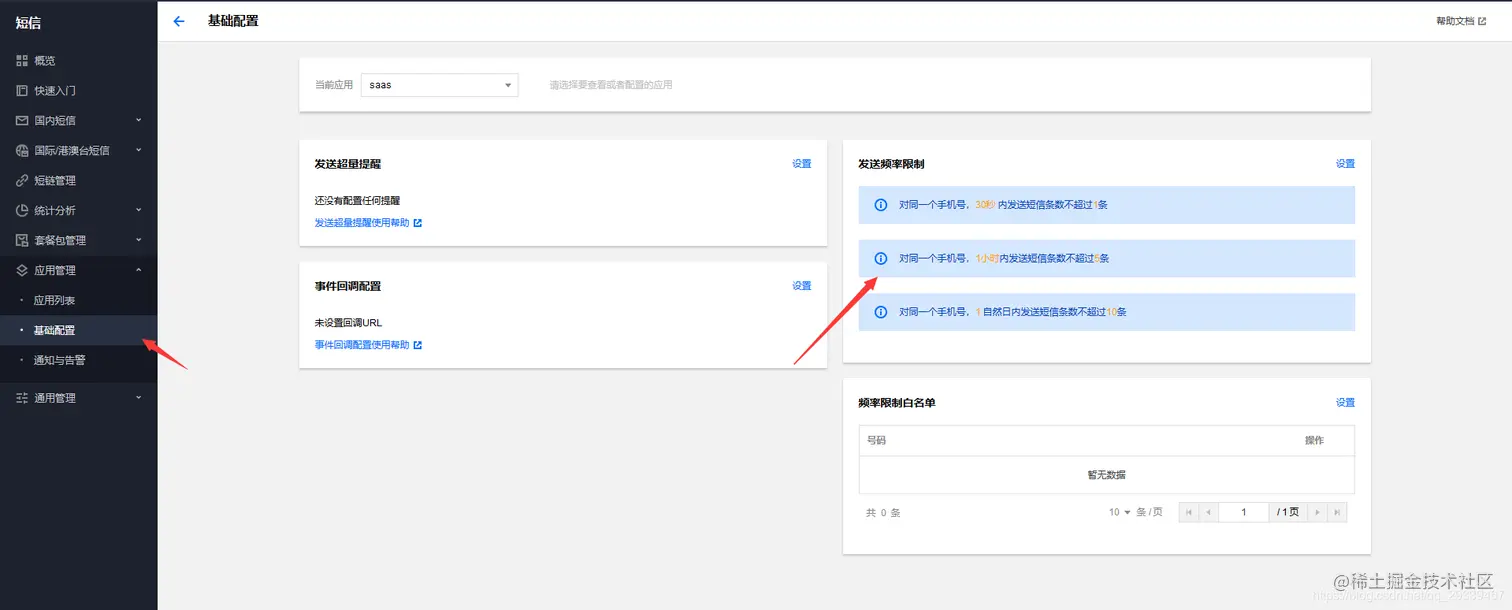Click external-link icon next to 事件回调配置使用帮助

pyautogui.click(x=418, y=345)
